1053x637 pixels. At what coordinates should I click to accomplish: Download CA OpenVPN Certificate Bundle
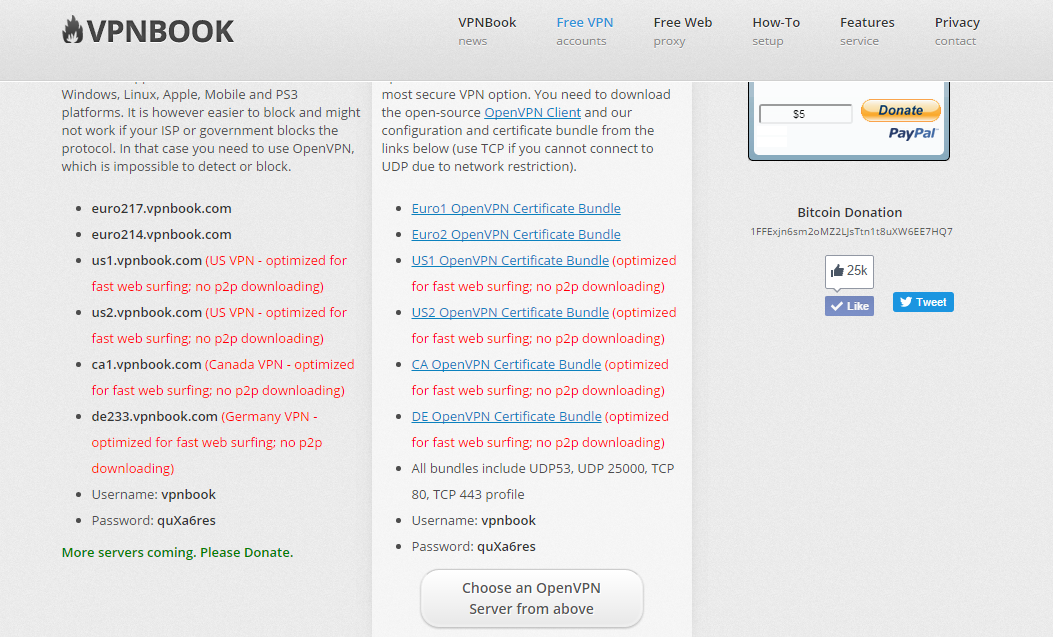tap(506, 364)
